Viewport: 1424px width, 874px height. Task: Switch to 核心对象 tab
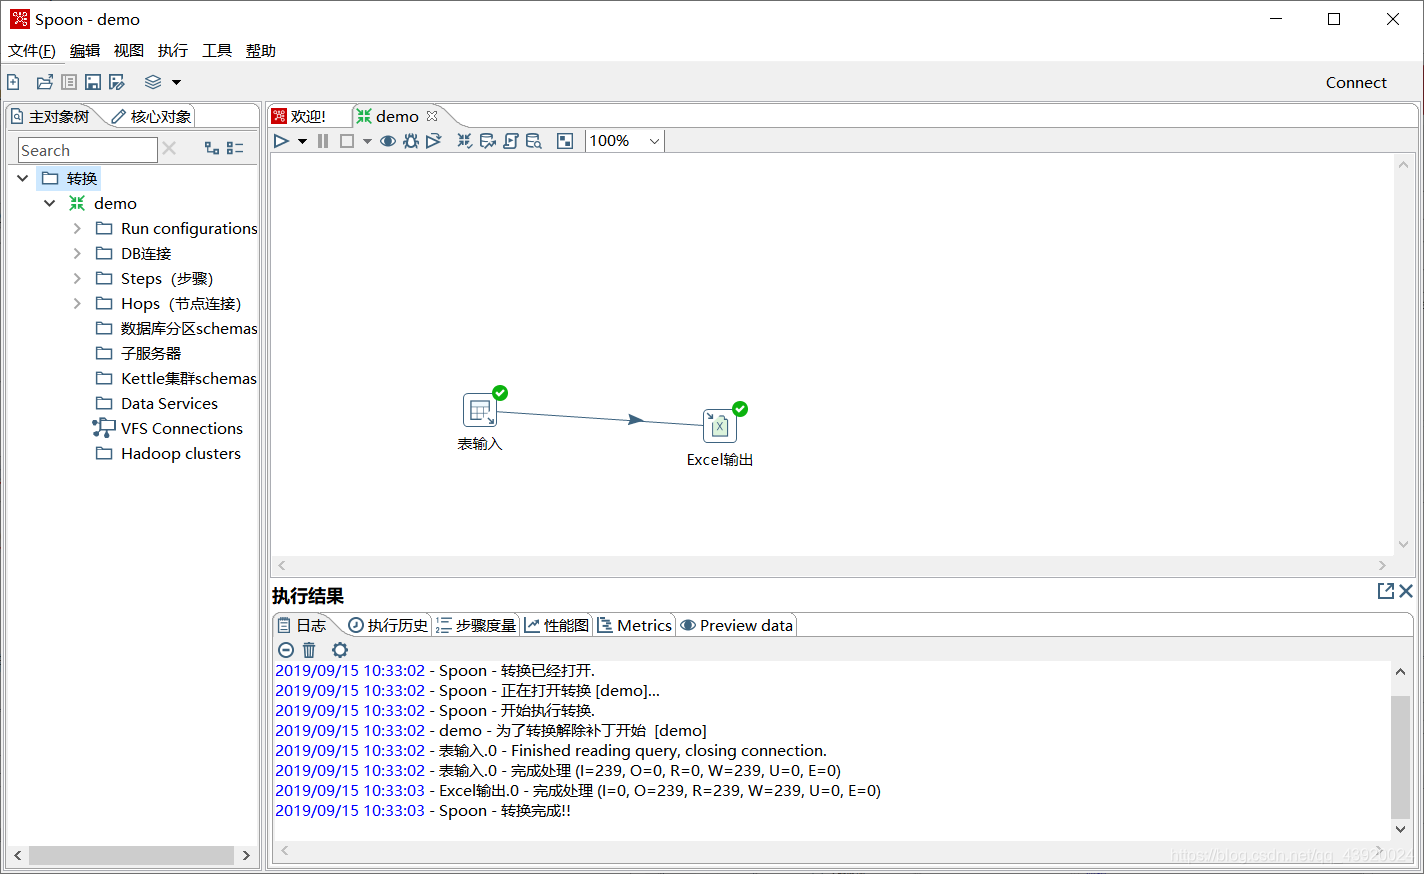[x=151, y=116]
